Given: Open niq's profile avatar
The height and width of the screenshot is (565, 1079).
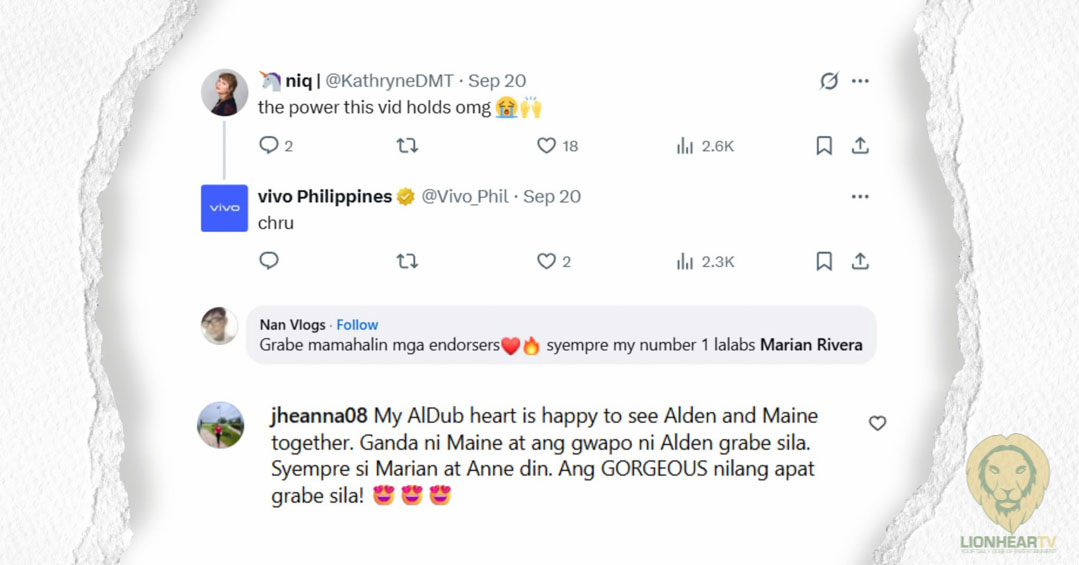Looking at the screenshot, I should point(224,93).
